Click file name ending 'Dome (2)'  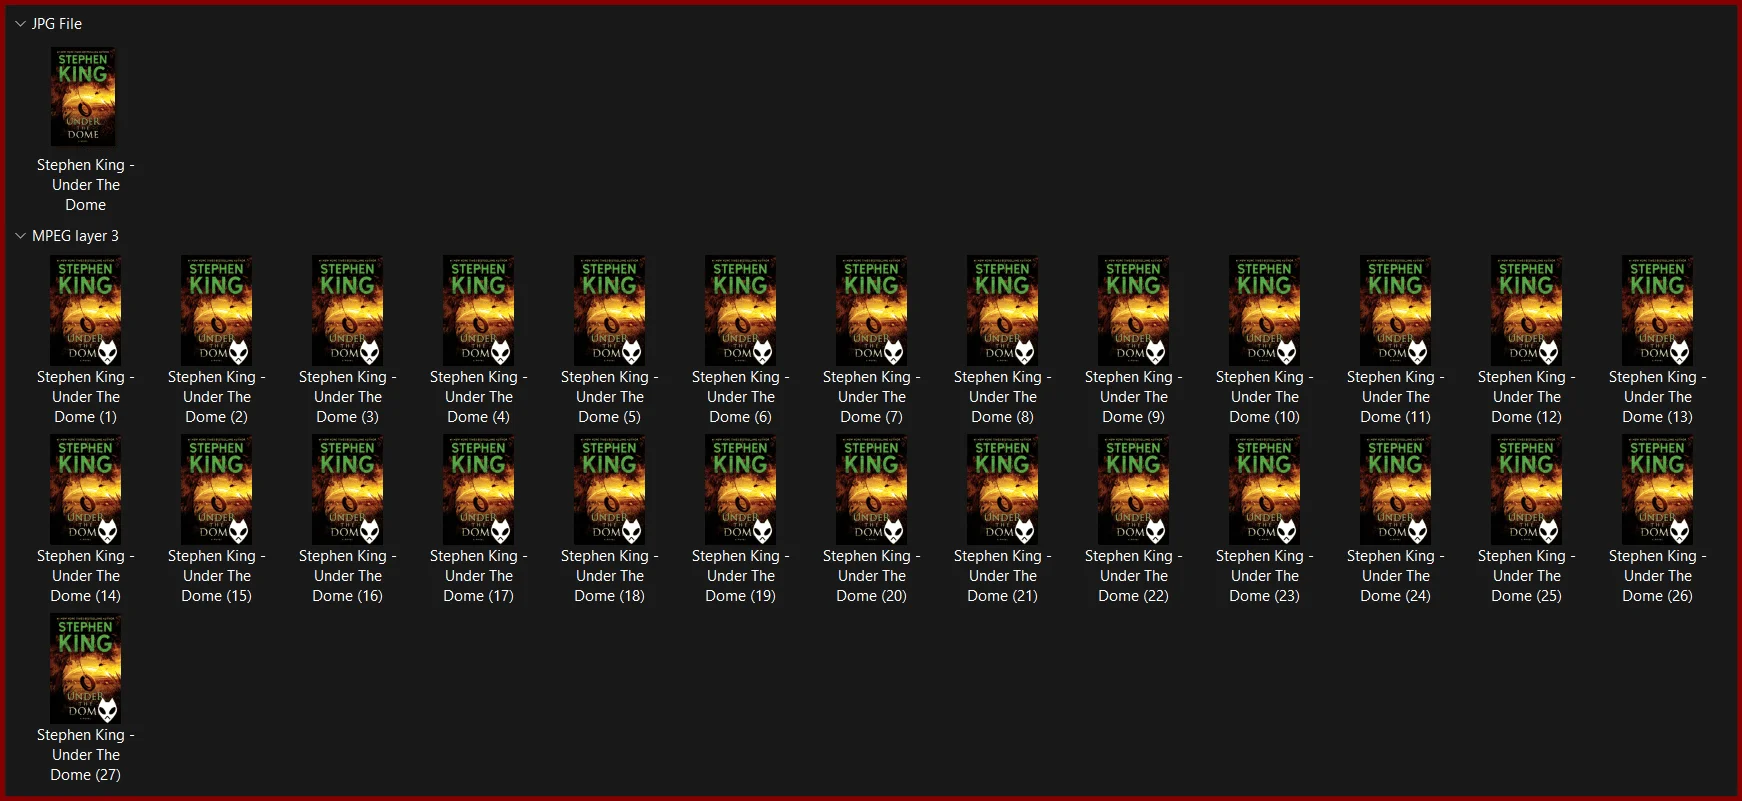217,397
